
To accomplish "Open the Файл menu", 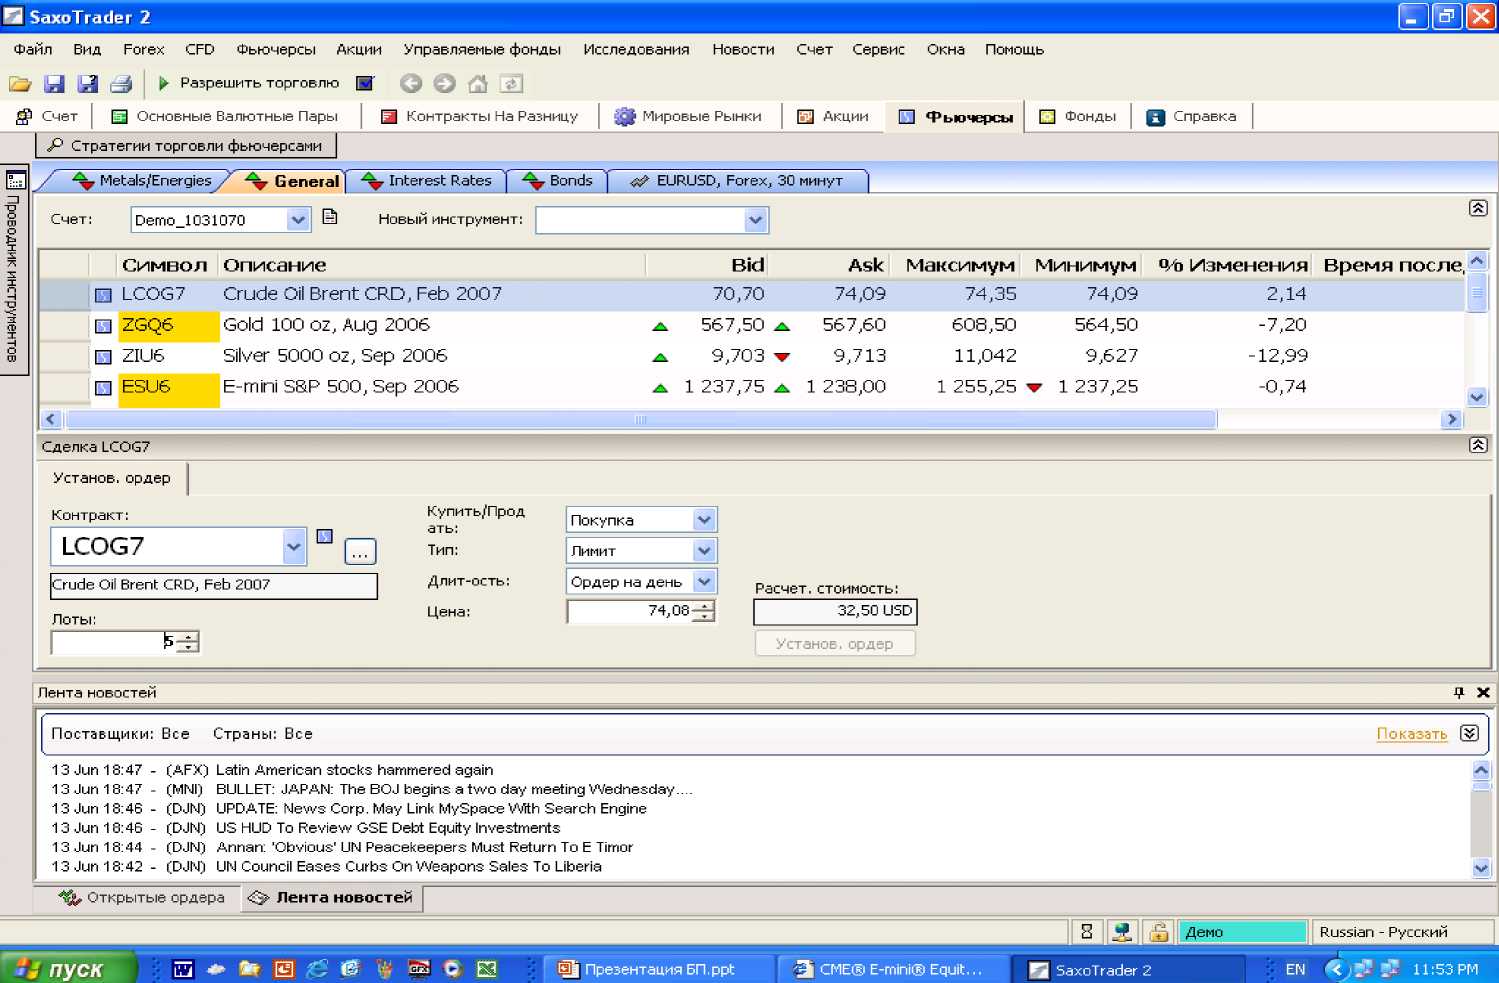I will pos(33,49).
